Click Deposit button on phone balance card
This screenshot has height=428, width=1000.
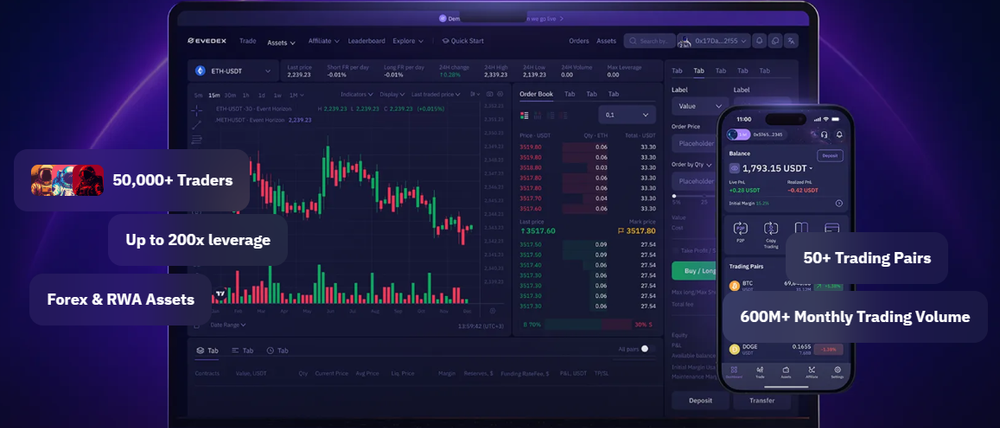point(830,156)
